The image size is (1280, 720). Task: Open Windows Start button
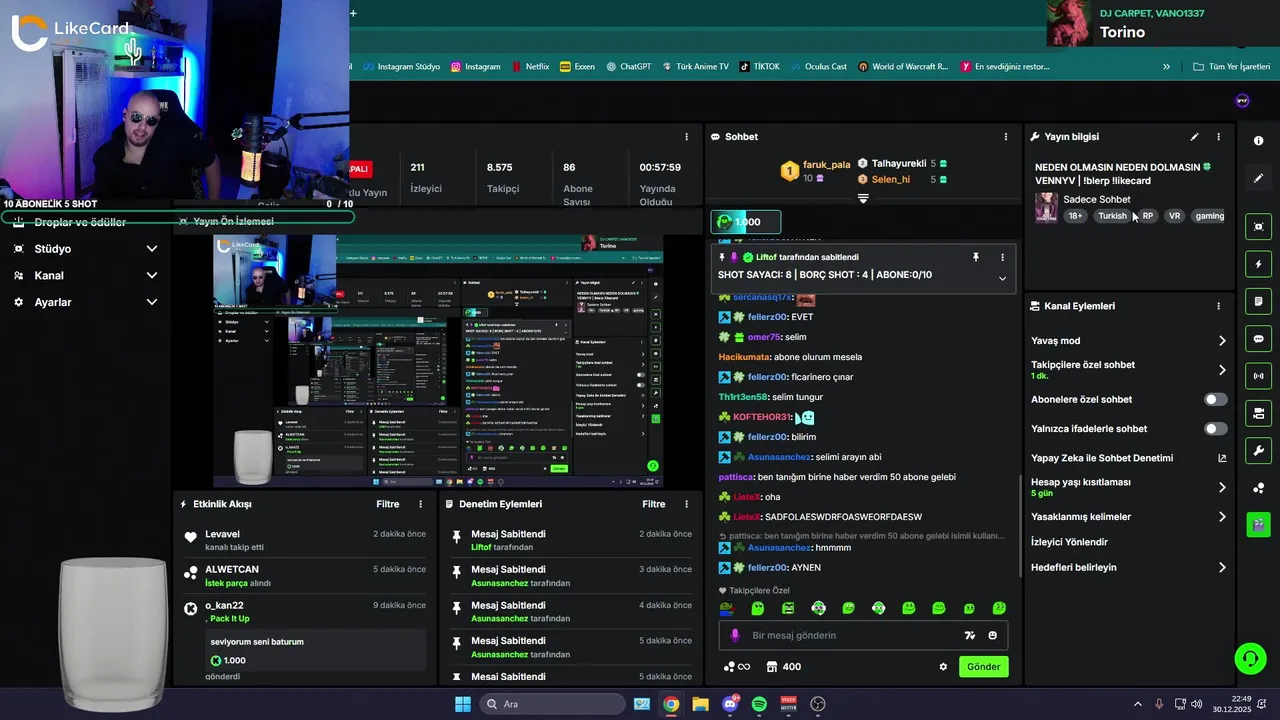click(x=462, y=704)
